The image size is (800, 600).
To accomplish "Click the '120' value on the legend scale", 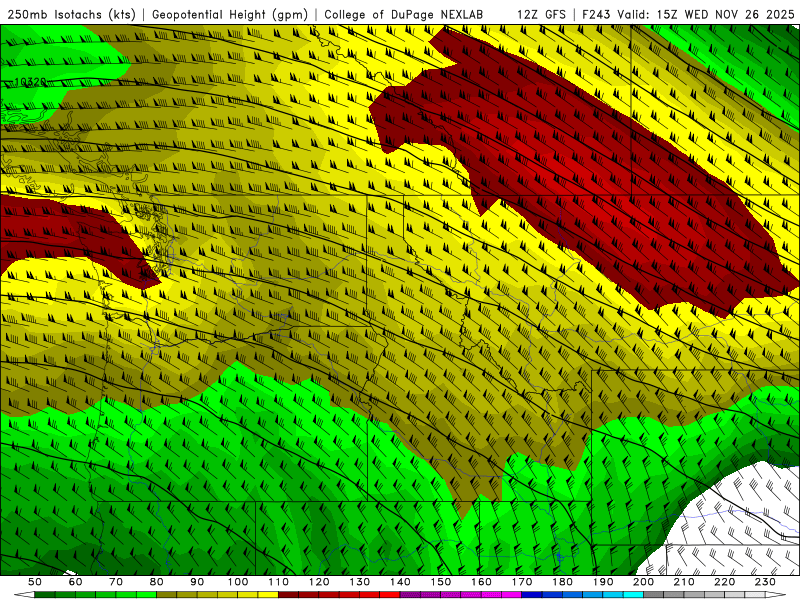I will pos(319,582).
